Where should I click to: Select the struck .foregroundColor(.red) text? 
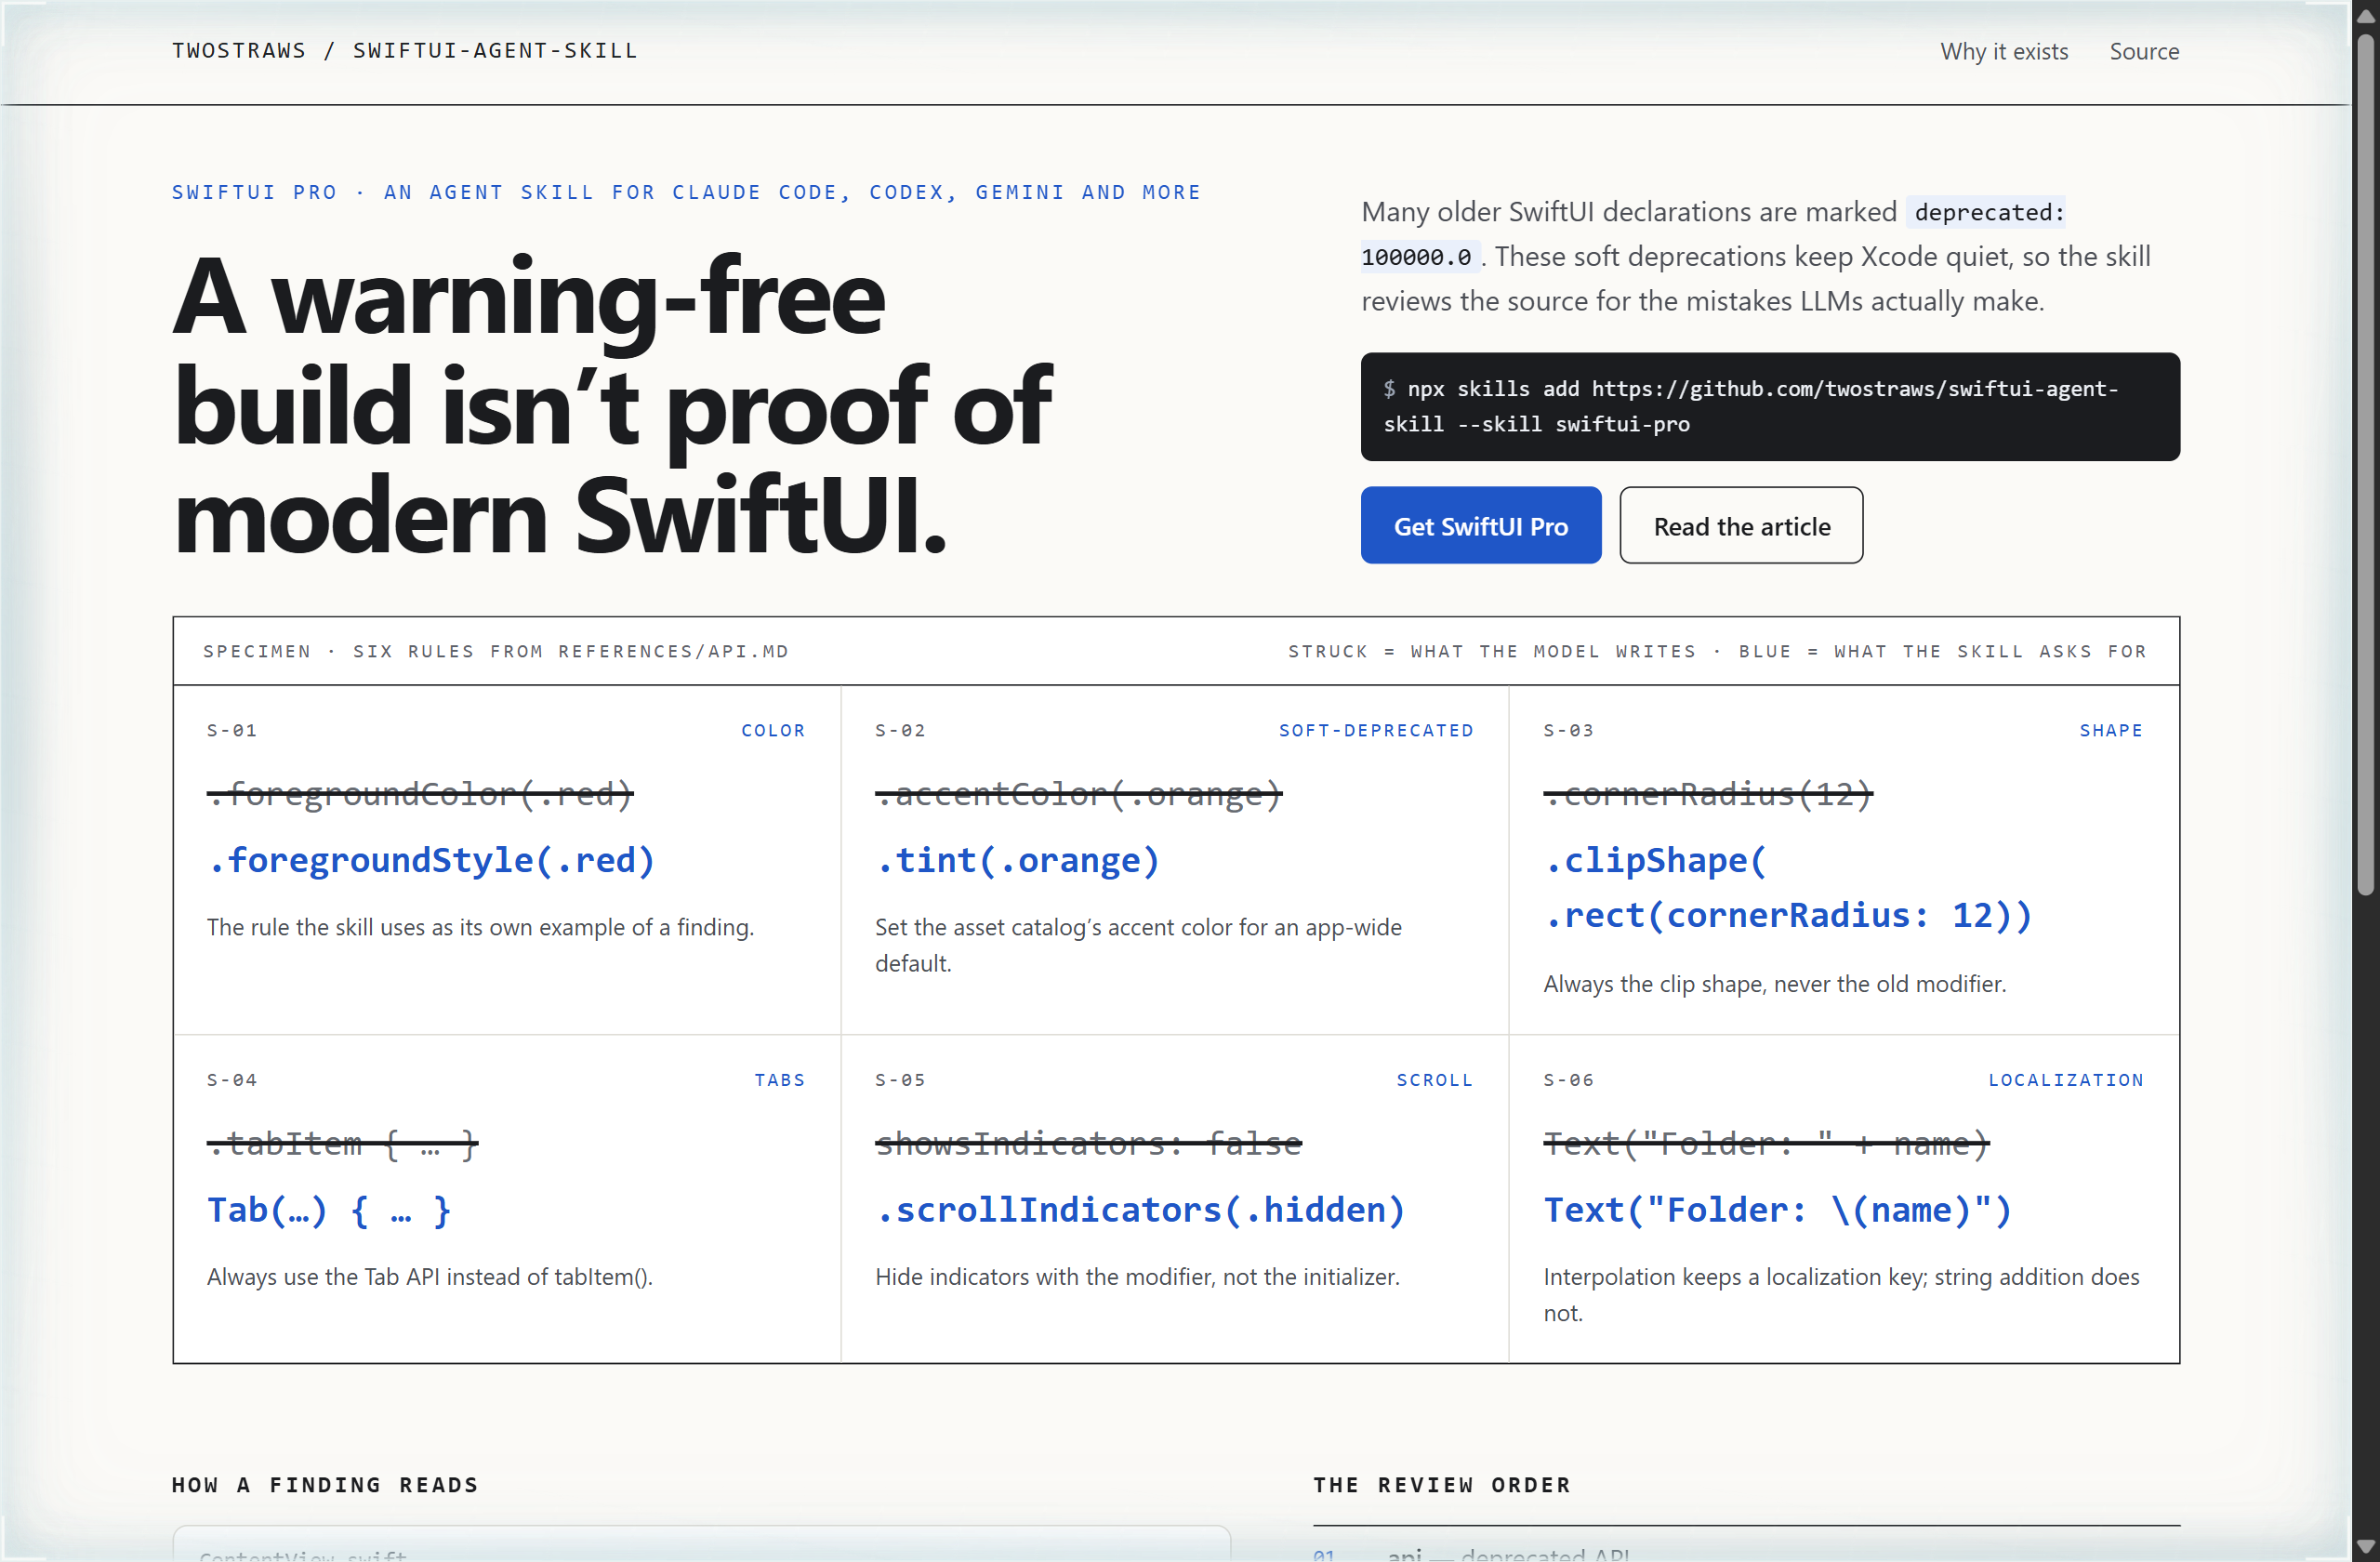(x=420, y=794)
